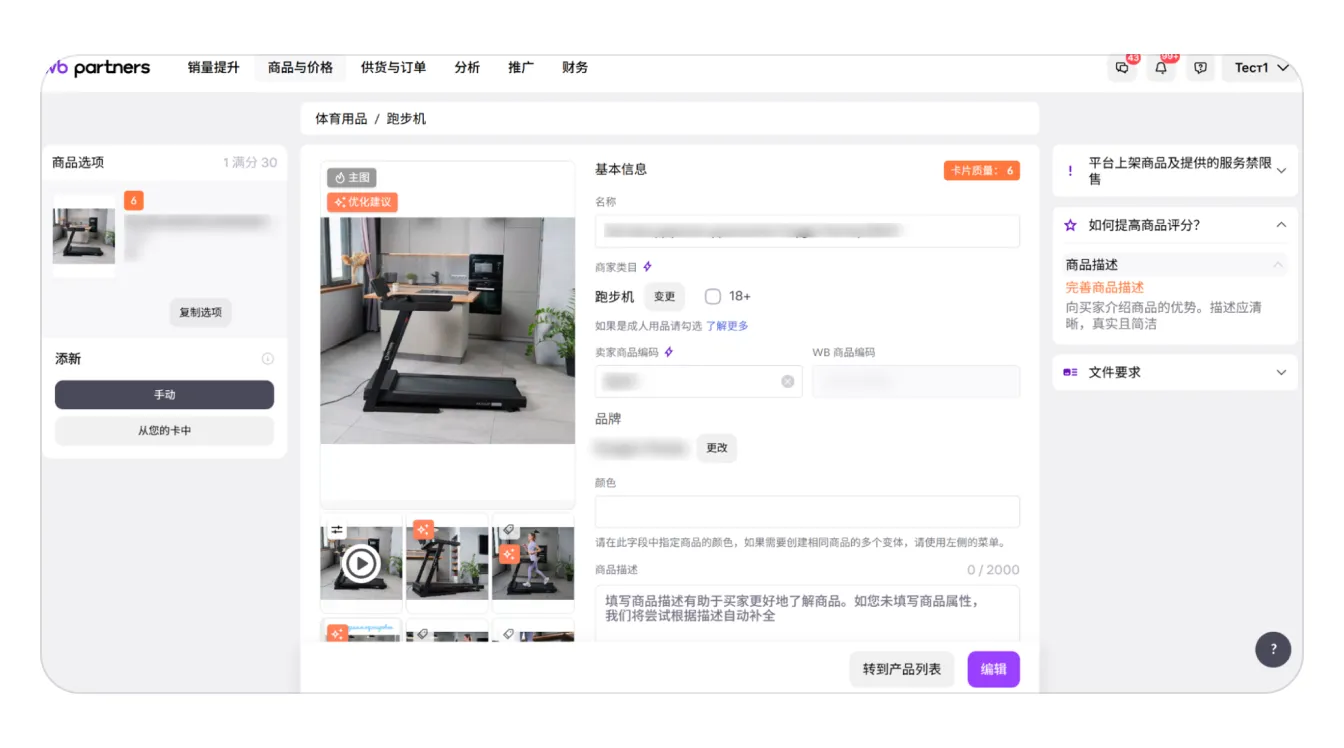Screen dimensions: 1344x748
Task: Clear the seller product code field
Action: [788, 381]
